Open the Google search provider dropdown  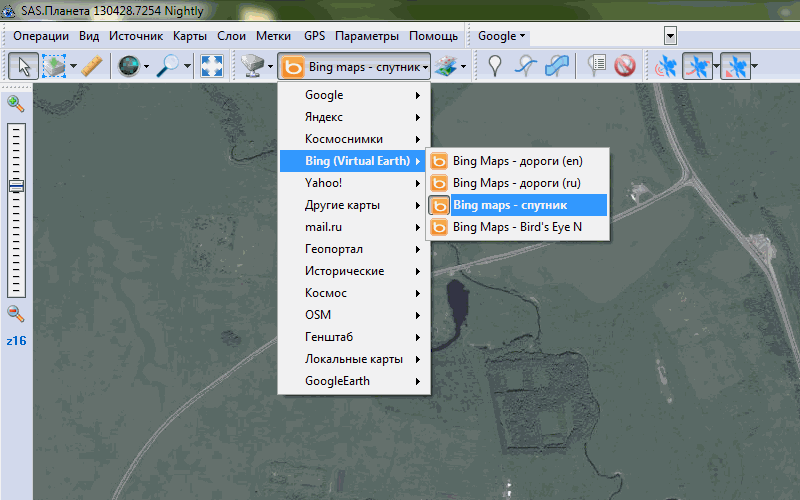coord(501,36)
